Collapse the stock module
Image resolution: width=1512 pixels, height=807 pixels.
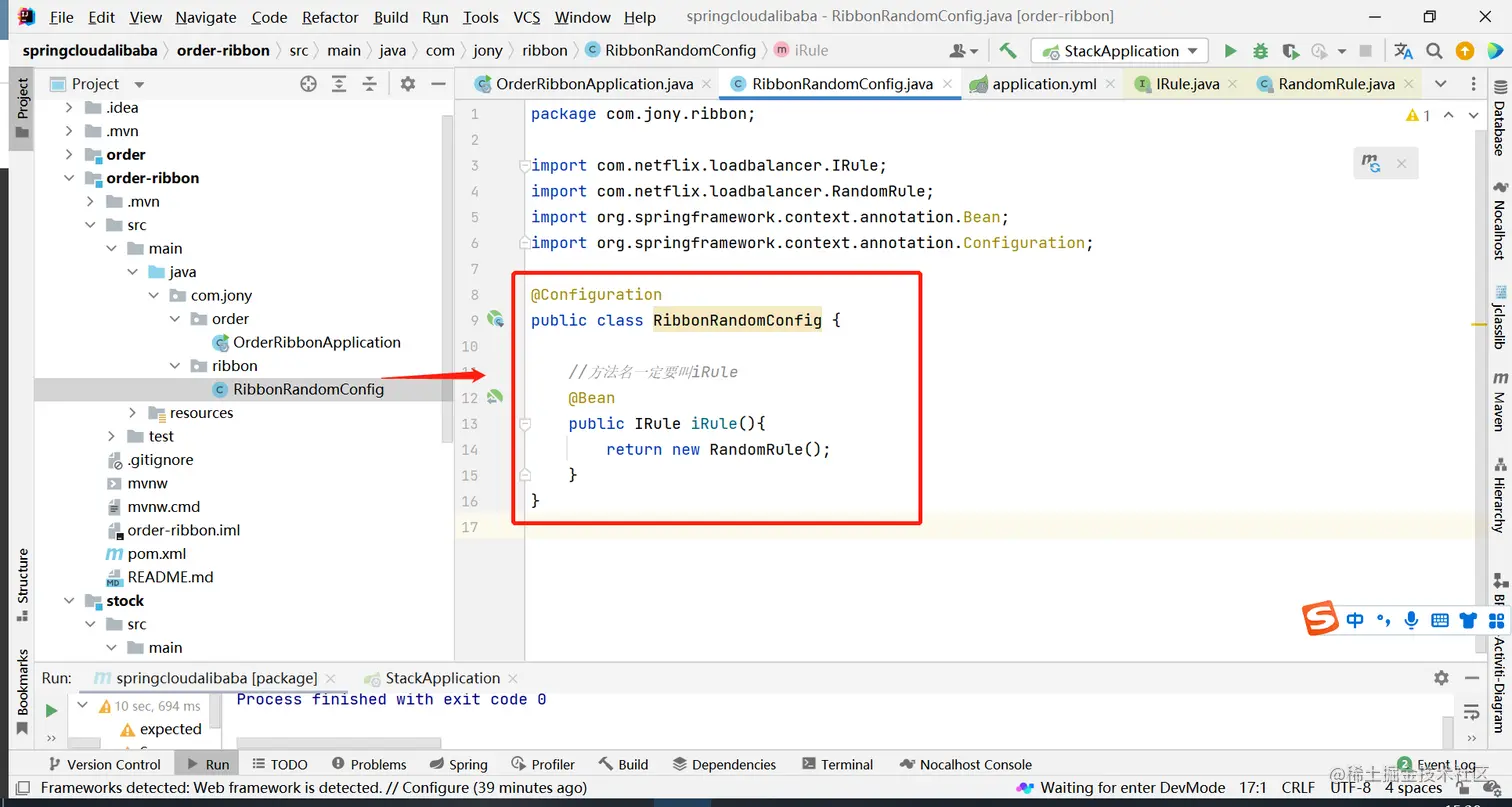[x=69, y=601]
